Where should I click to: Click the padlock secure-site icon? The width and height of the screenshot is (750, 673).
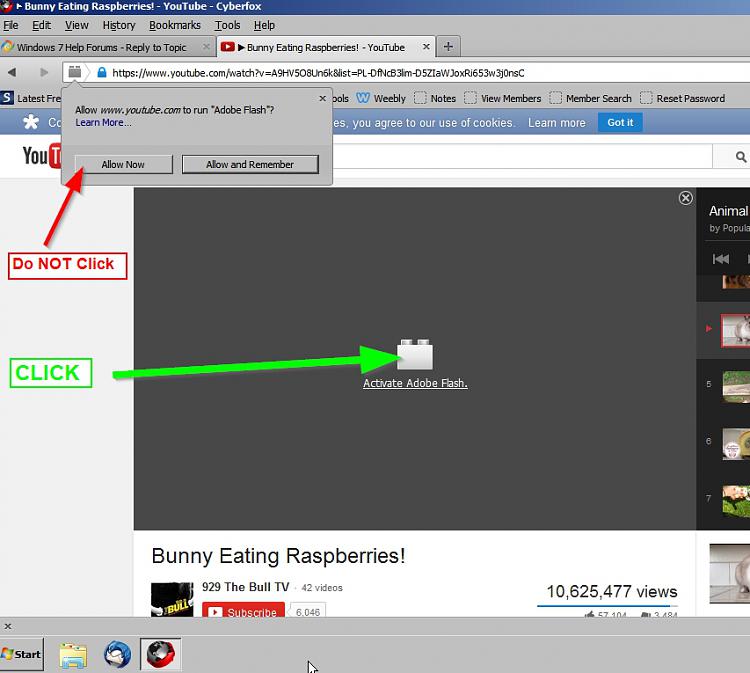tap(101, 72)
